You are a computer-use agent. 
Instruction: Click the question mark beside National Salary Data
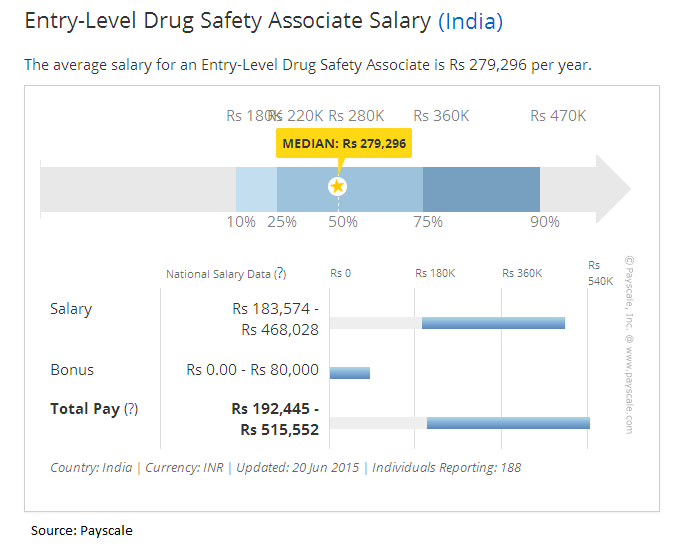(x=280, y=273)
